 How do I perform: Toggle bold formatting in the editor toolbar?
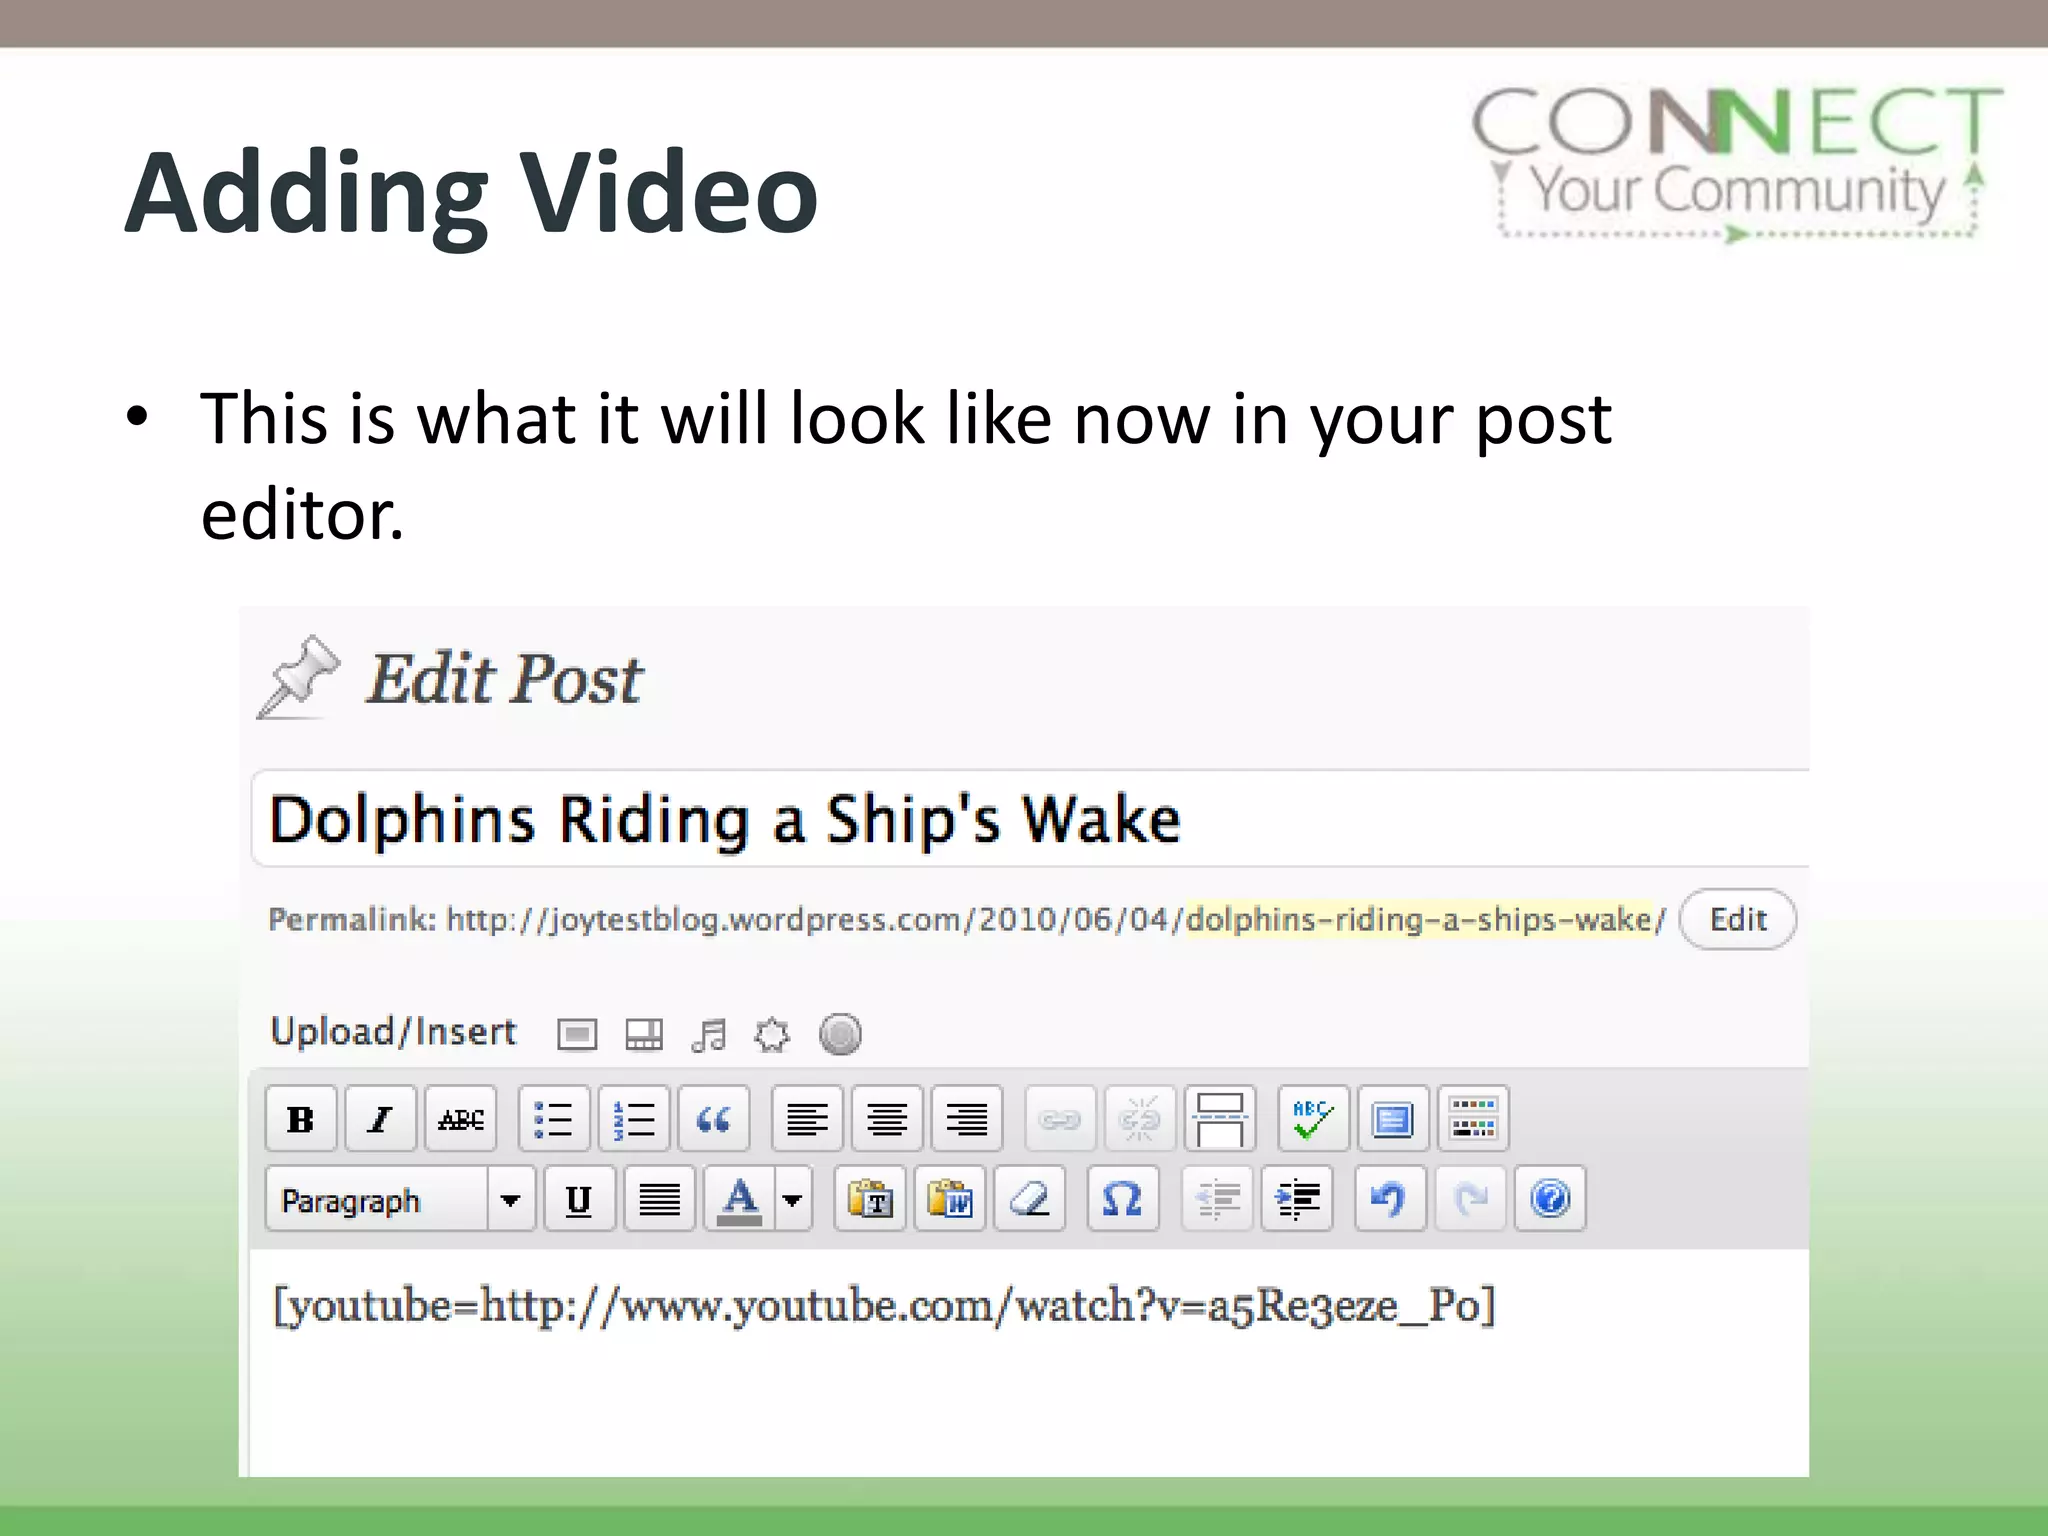[300, 1119]
